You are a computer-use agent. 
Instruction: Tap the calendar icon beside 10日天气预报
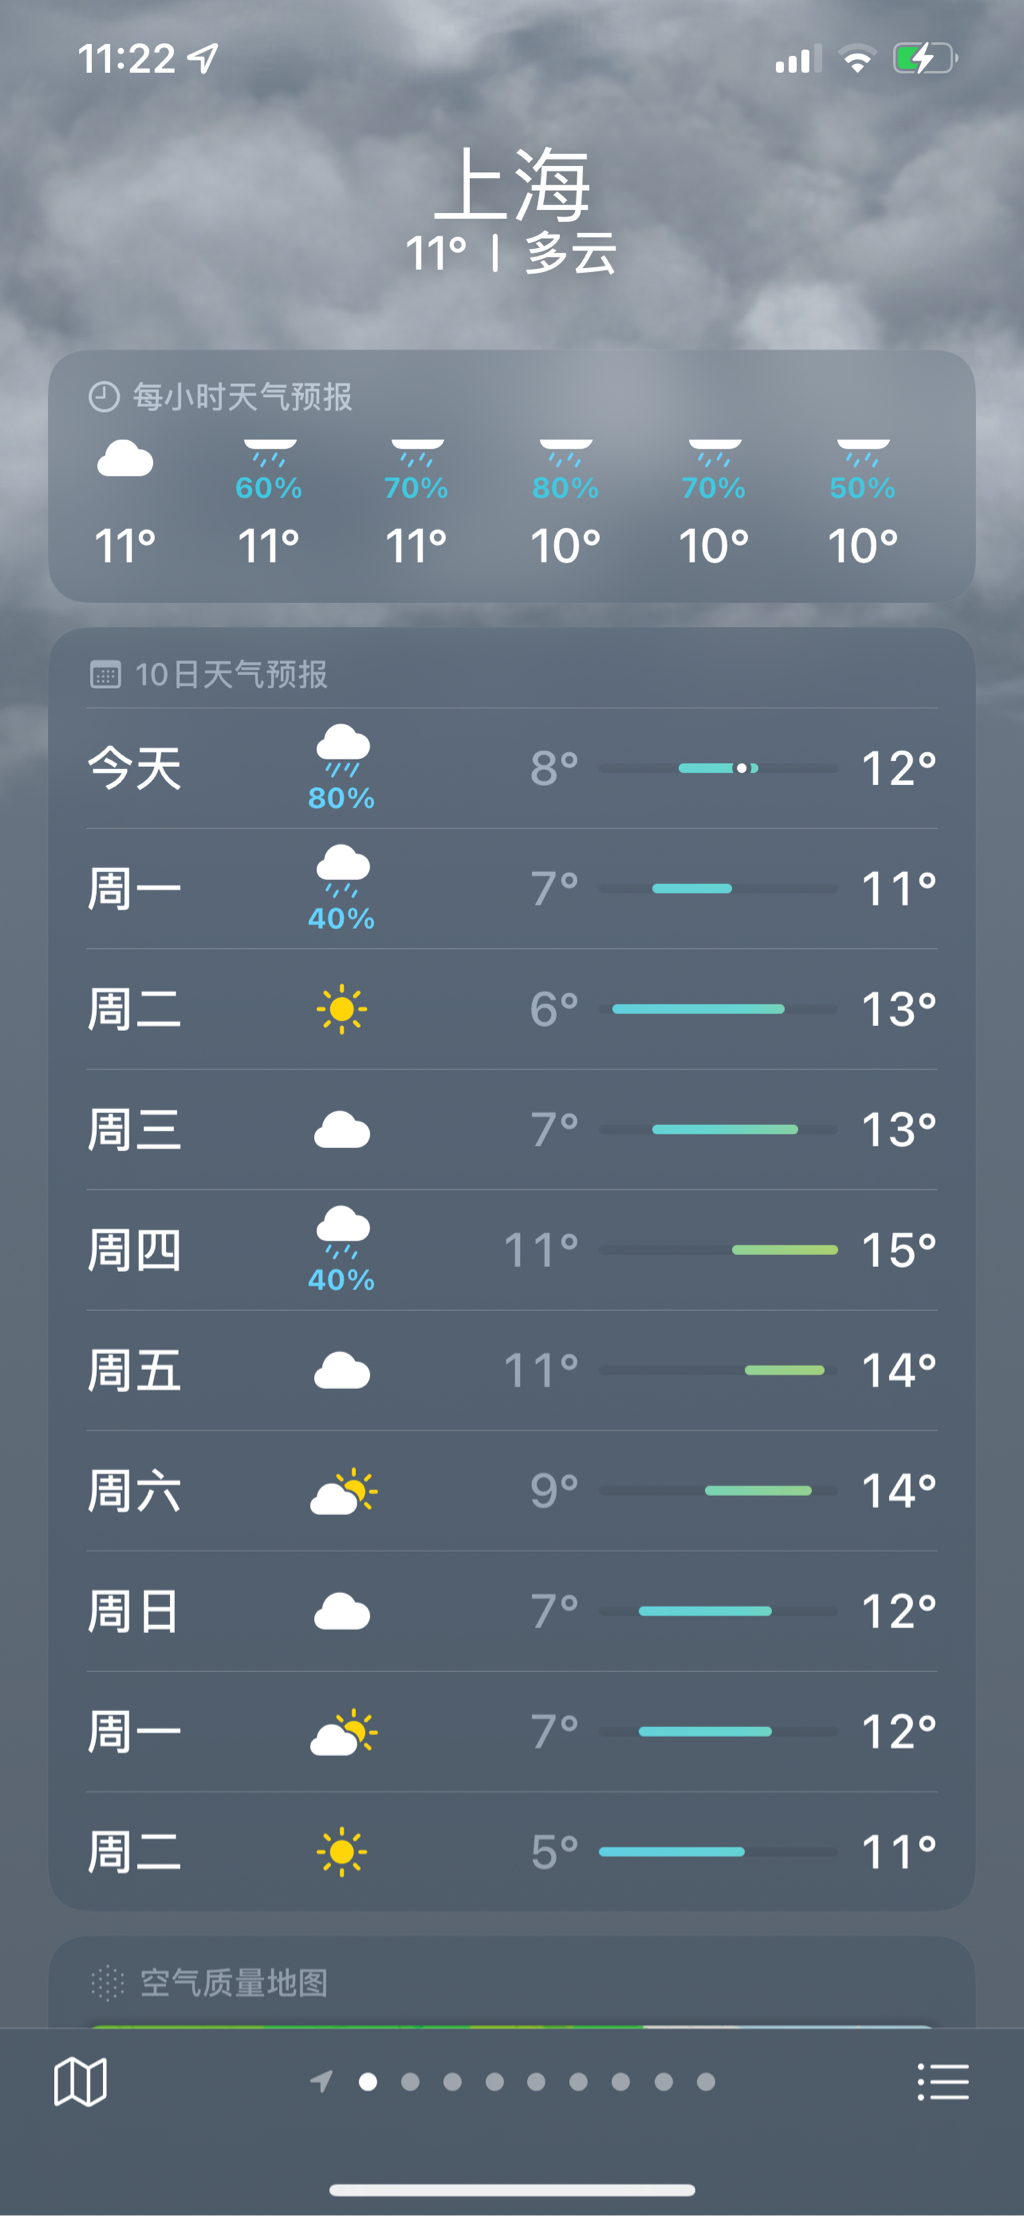pyautogui.click(x=105, y=675)
